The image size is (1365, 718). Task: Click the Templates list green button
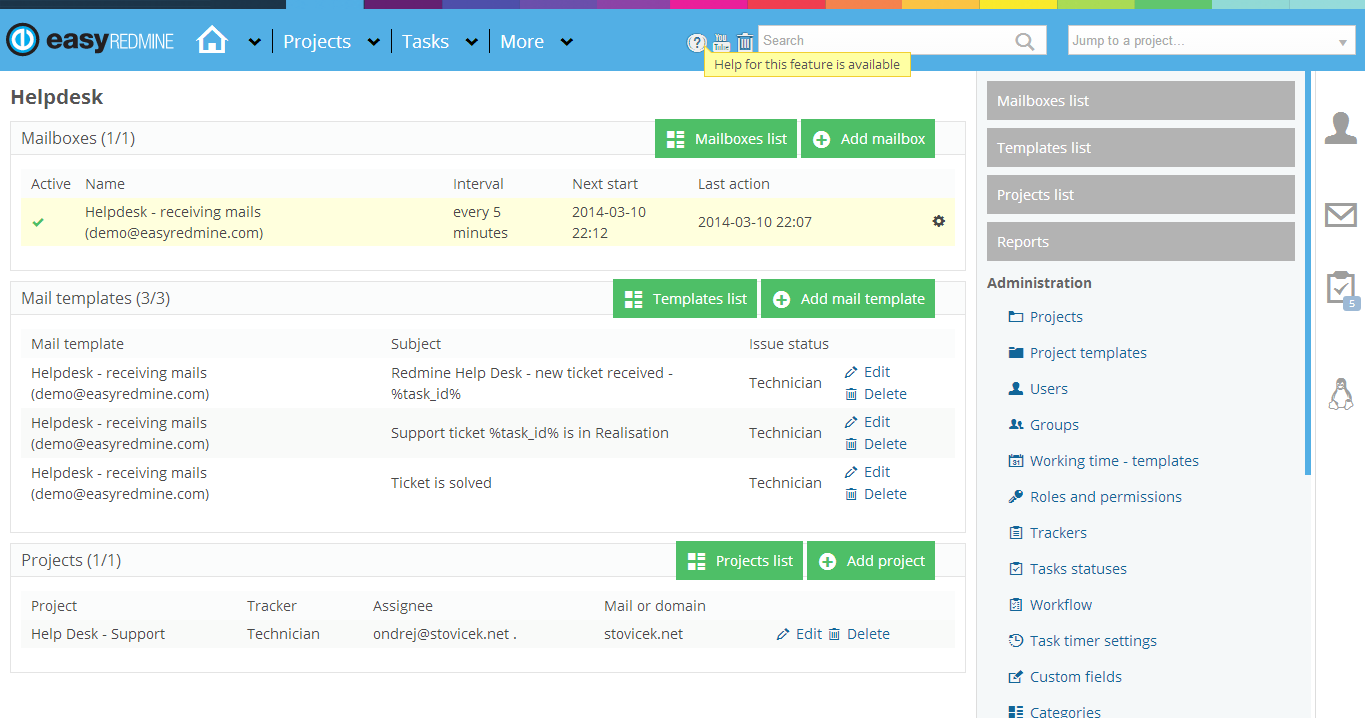(x=685, y=299)
